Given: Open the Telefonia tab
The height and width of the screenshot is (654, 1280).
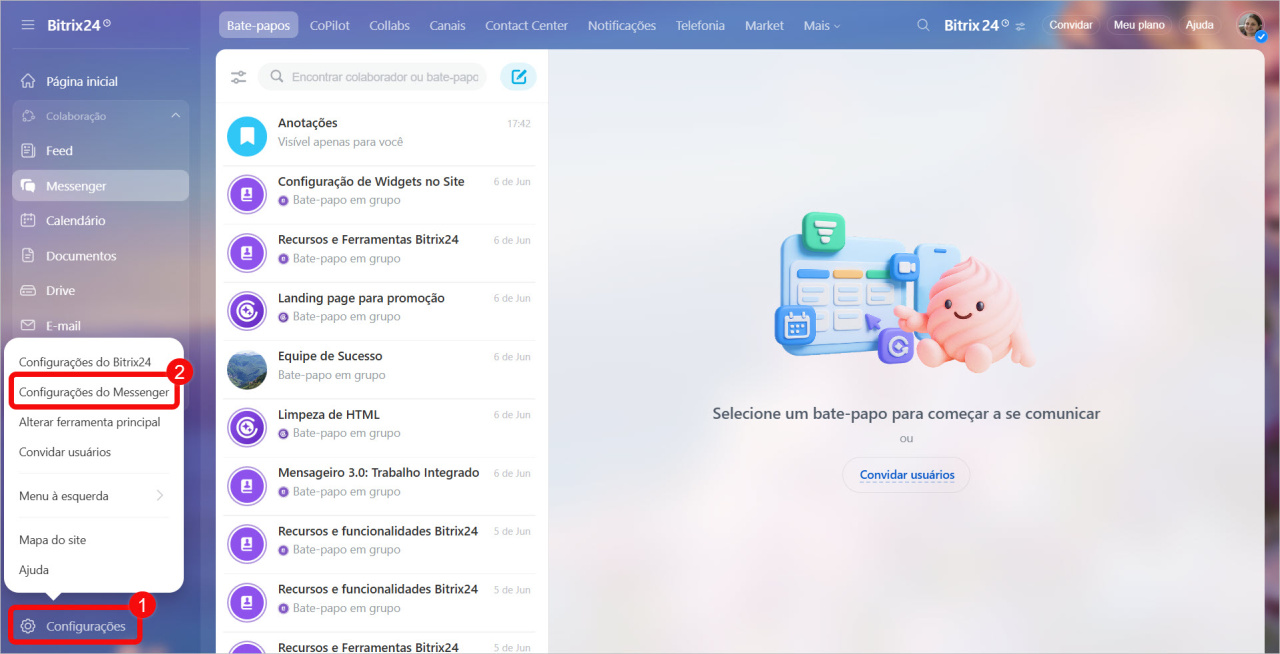Looking at the screenshot, I should coord(700,25).
